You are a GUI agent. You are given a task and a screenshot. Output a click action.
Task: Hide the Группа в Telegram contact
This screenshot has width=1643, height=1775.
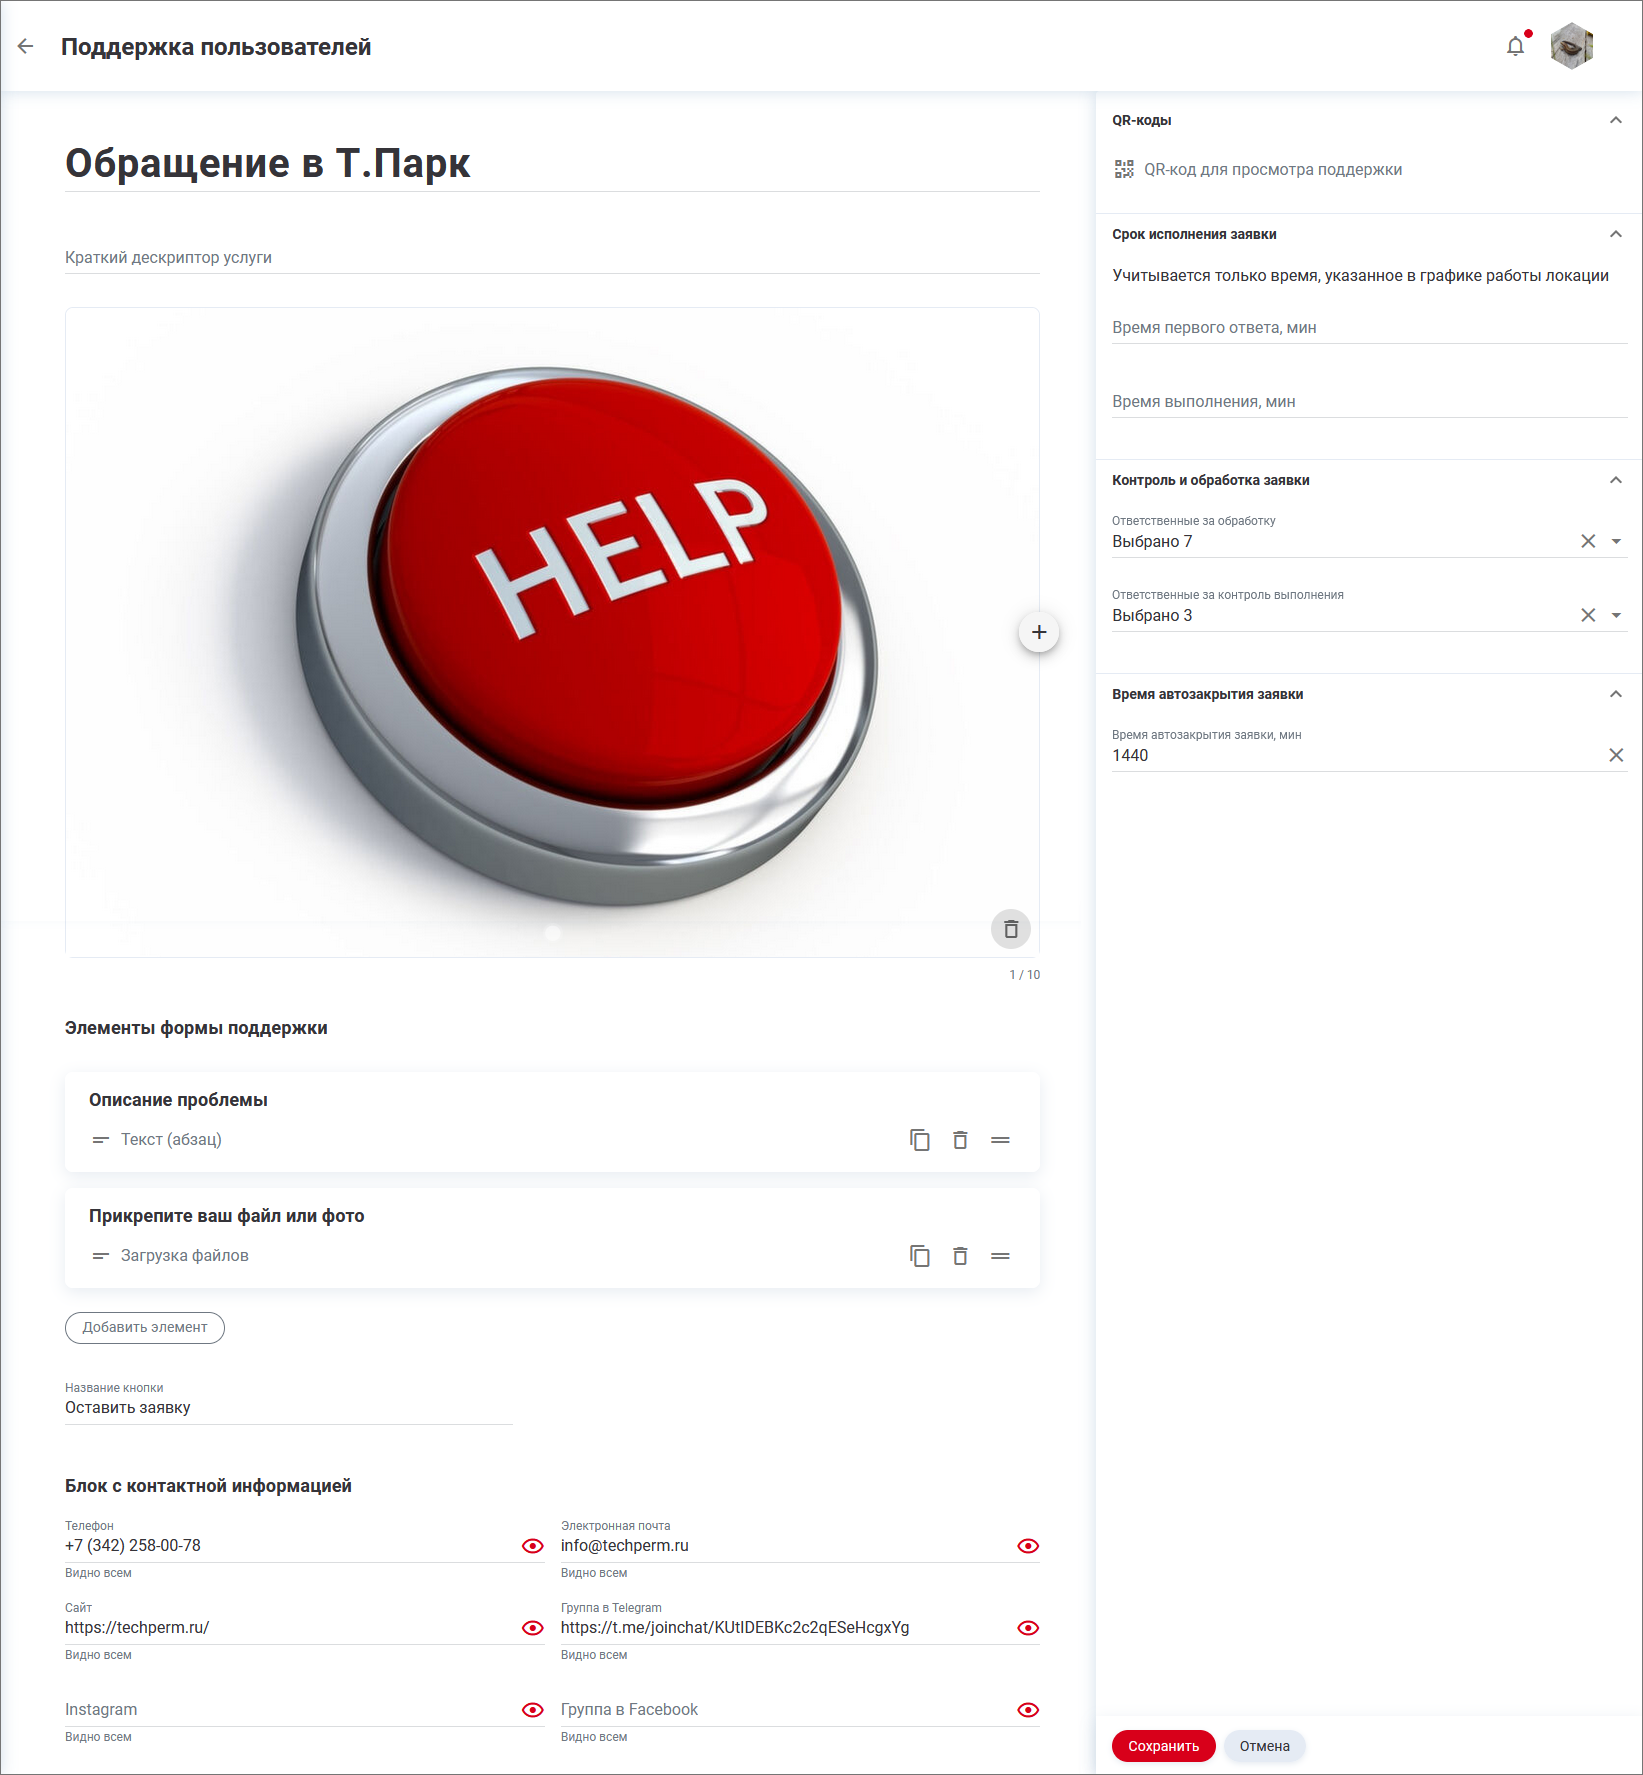1027,1628
